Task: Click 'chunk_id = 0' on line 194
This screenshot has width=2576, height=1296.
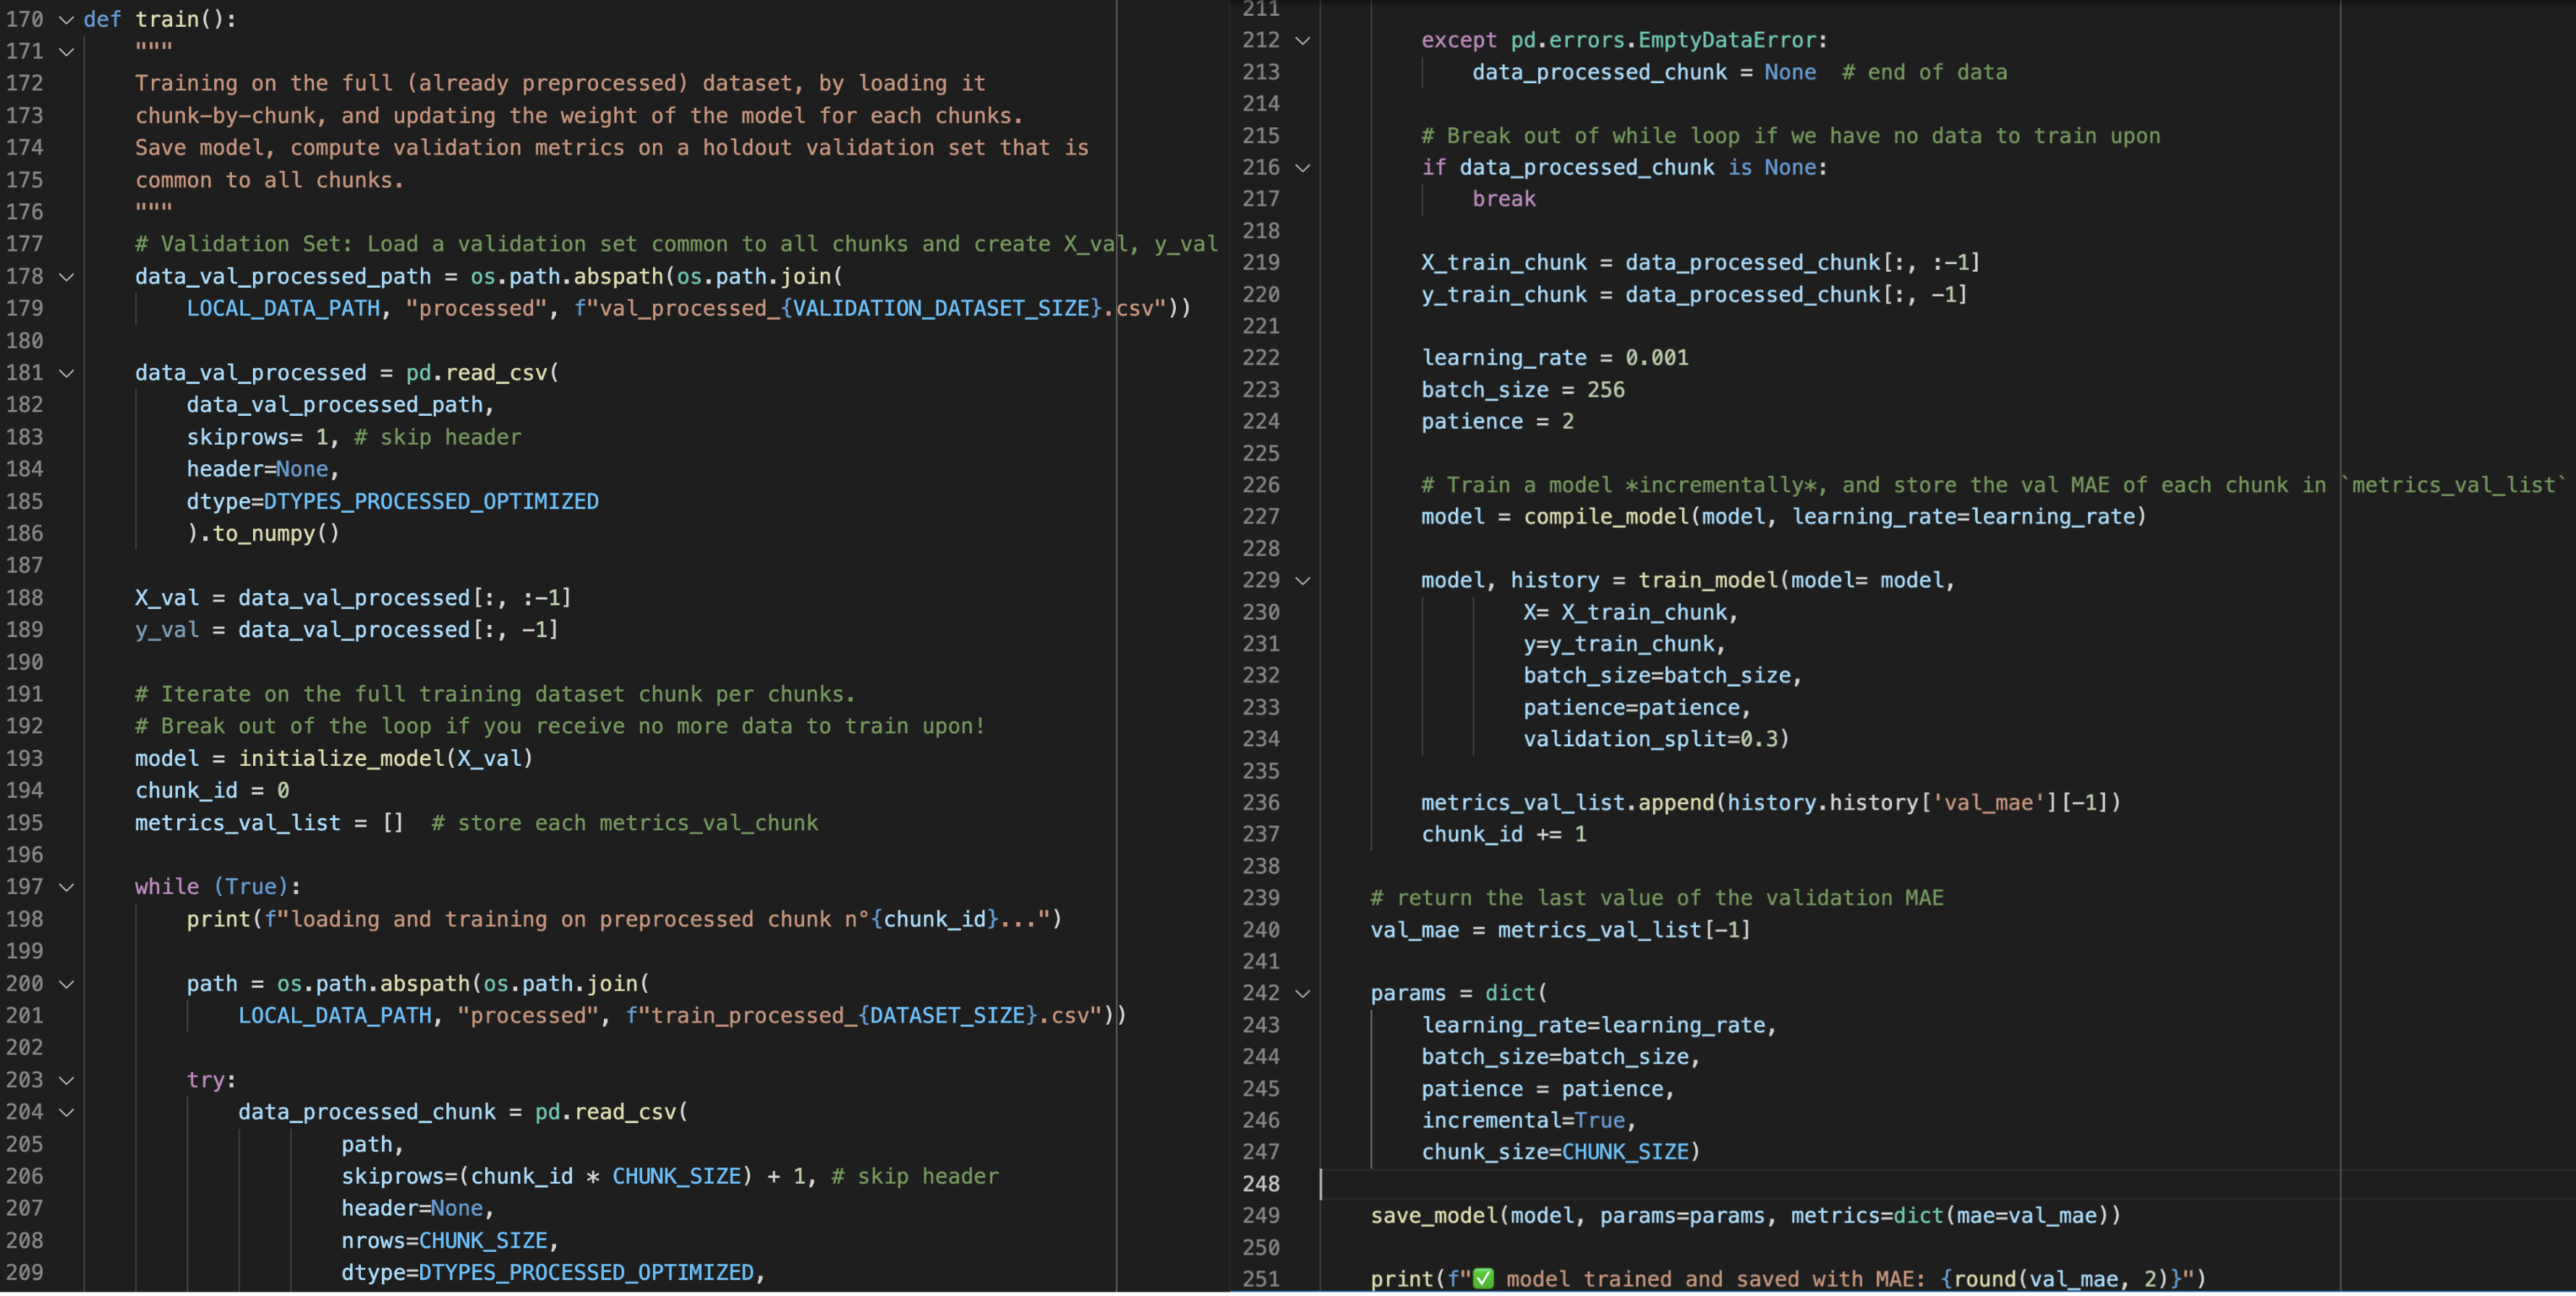Action: [x=212, y=791]
